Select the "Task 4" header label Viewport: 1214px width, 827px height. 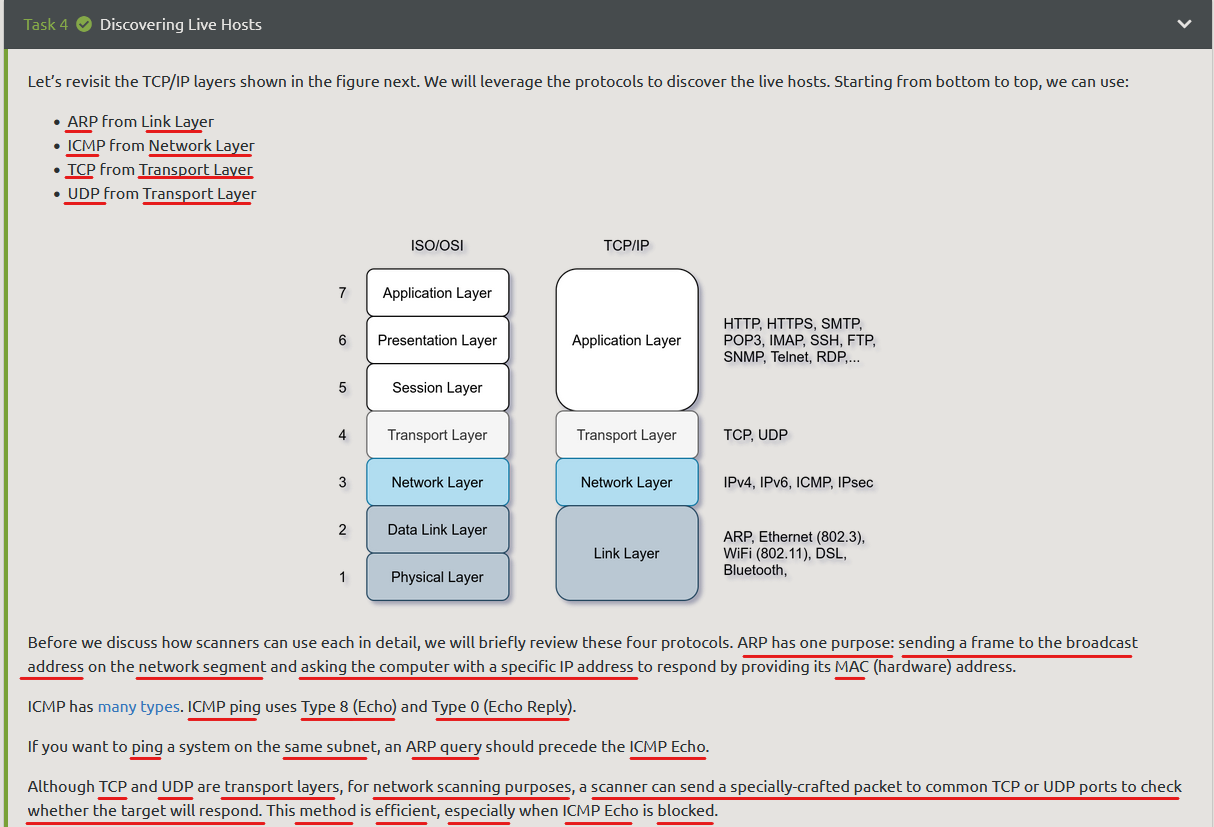click(46, 24)
